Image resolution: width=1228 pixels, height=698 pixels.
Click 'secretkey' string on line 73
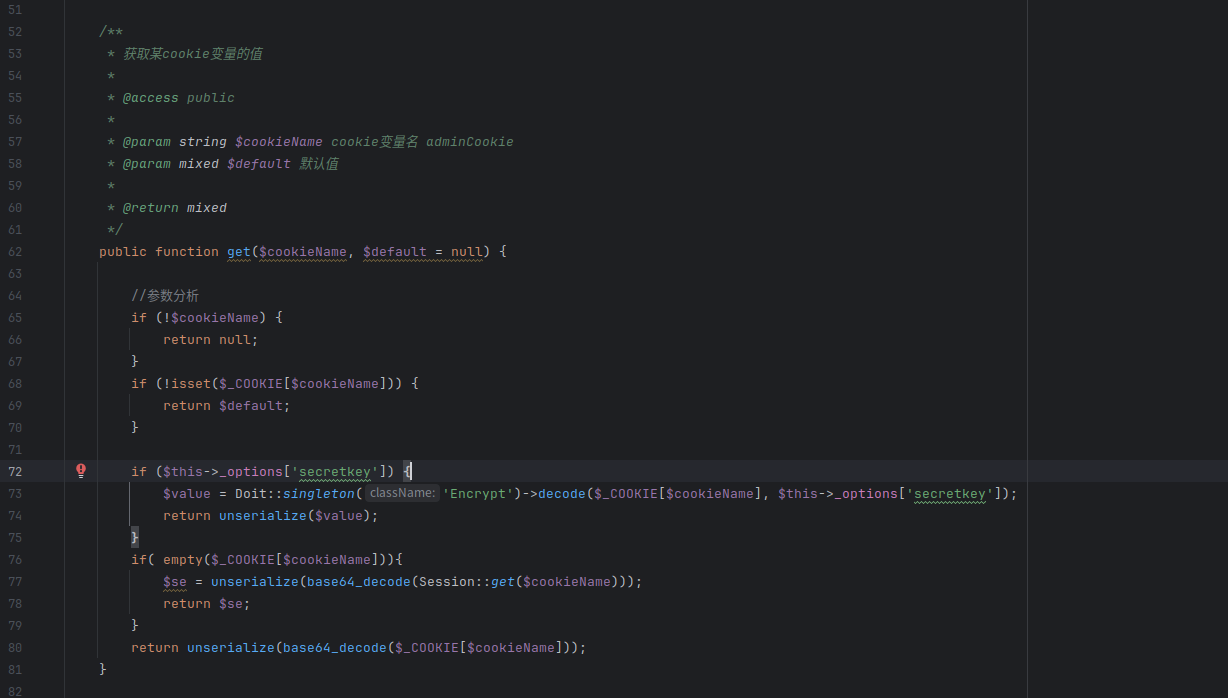(x=950, y=493)
